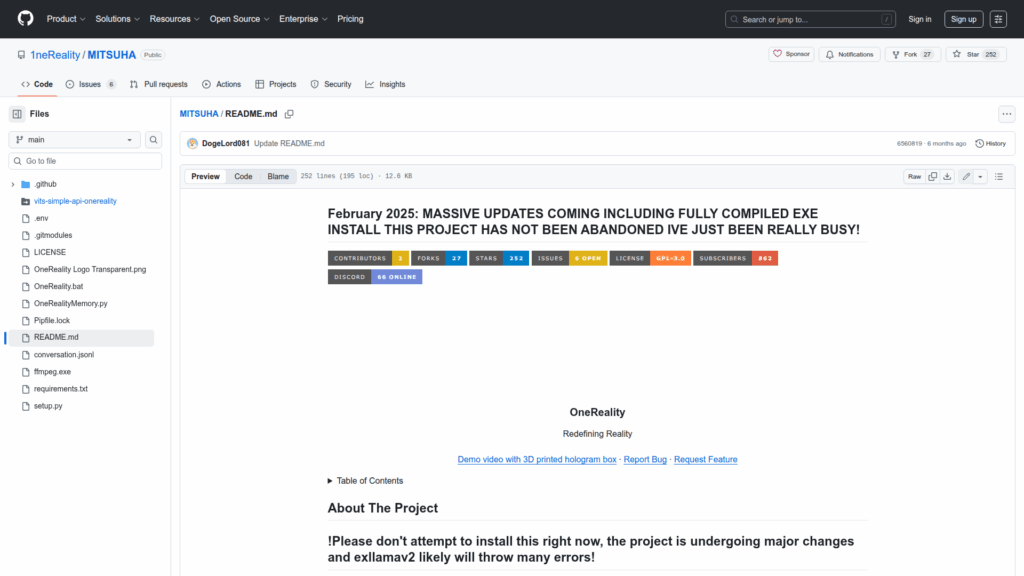
Task: Open the Pull requests tab
Action: (159, 84)
